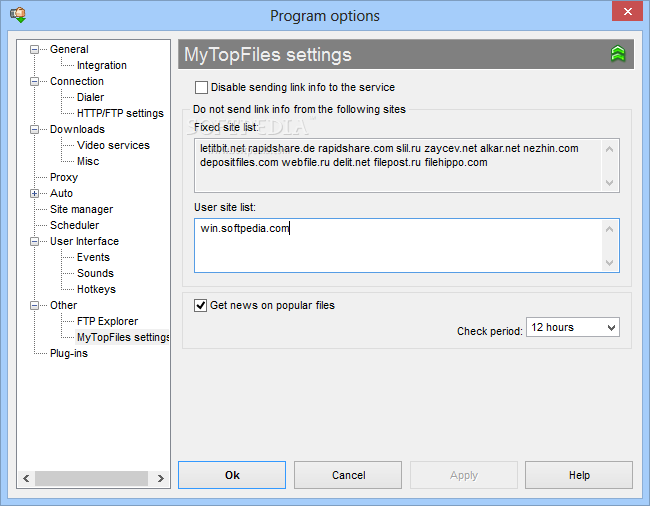Image resolution: width=650 pixels, height=506 pixels.
Task: Collapse the Connection tree node
Action: point(34,81)
